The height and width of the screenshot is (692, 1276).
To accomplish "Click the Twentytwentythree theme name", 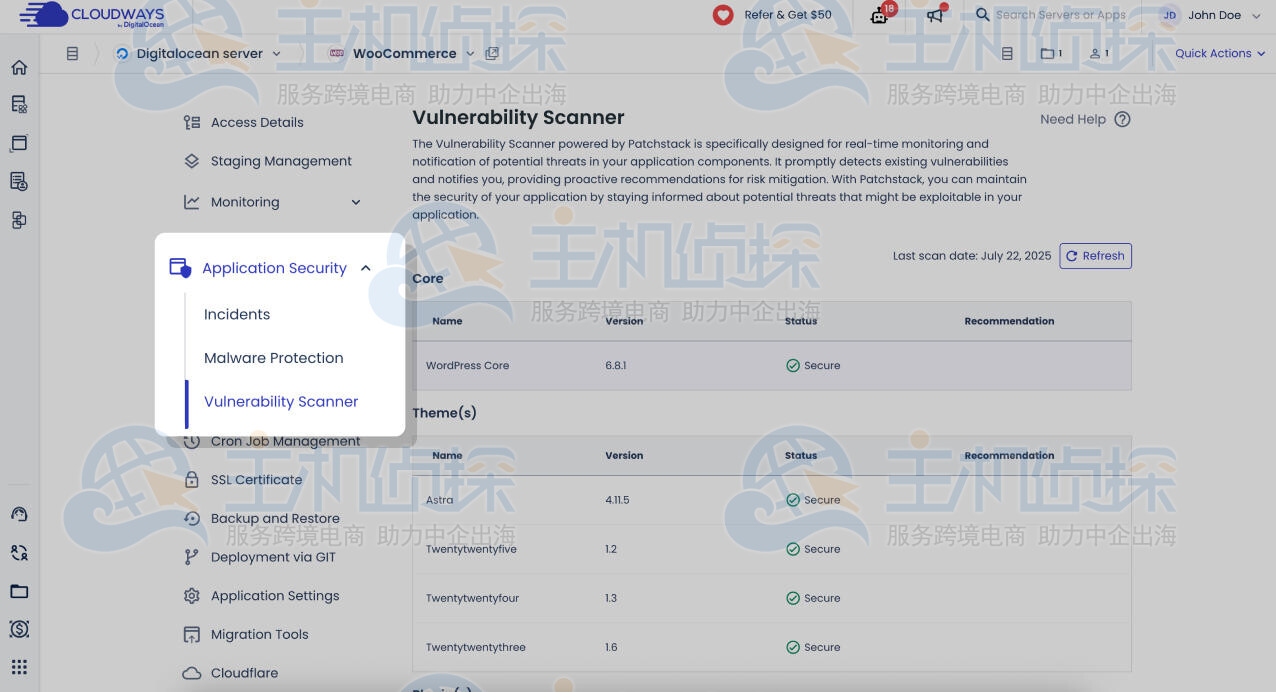I will click(x=476, y=647).
